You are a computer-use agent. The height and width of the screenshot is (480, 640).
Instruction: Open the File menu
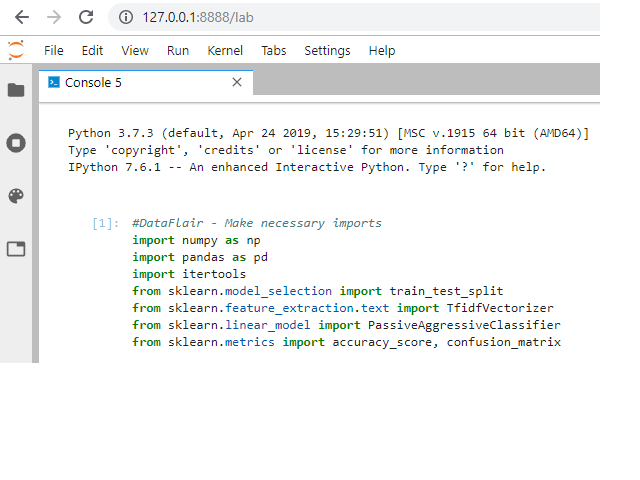pos(54,50)
